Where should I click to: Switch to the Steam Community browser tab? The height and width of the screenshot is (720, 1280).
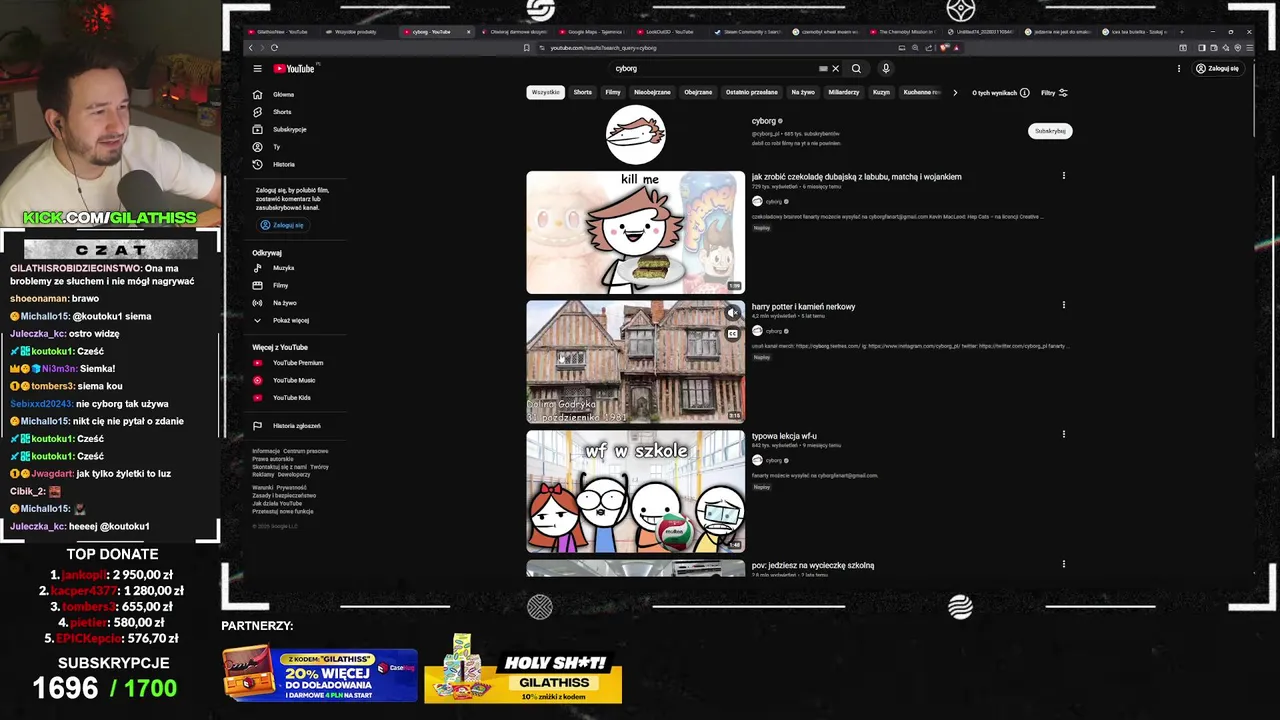point(747,32)
